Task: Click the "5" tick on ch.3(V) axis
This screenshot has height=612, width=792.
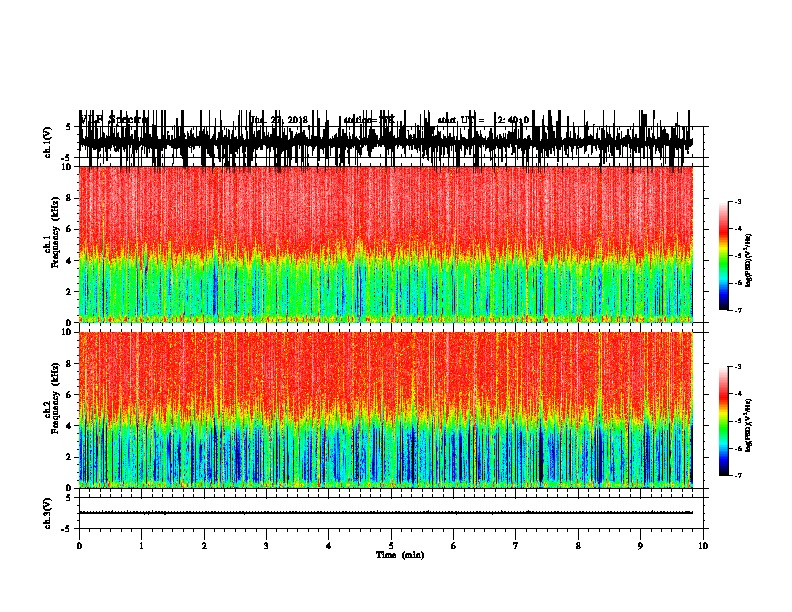Action: (69, 498)
